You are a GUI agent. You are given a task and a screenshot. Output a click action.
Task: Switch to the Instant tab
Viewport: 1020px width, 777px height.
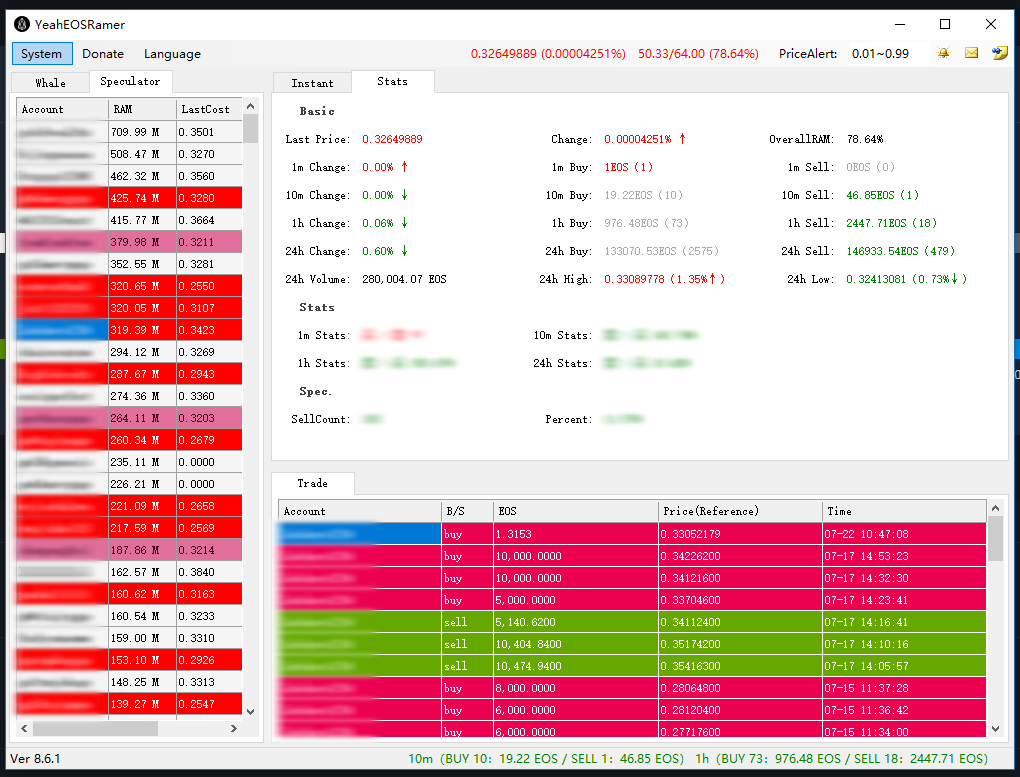[x=312, y=83]
